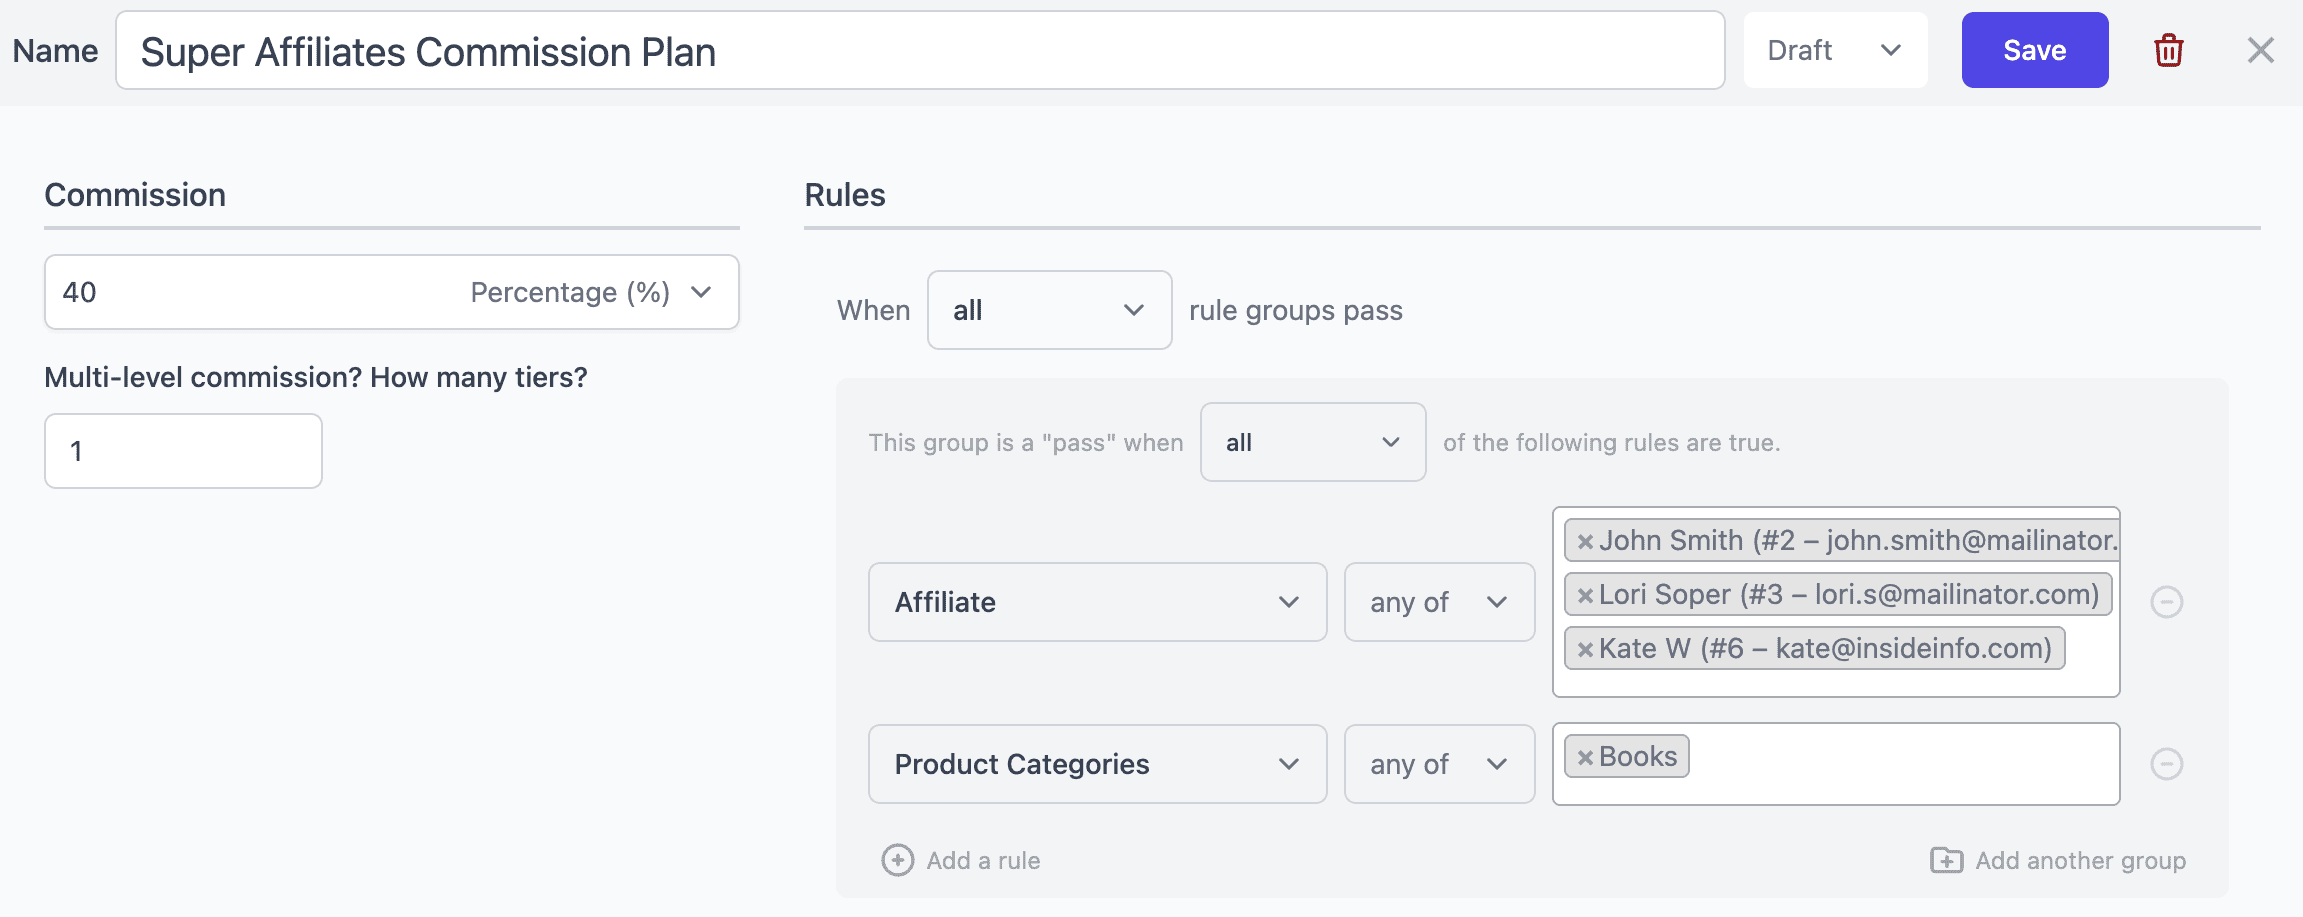Open 'any of' operator for Affiliate rule
Viewport: 2303px width, 917px height.
pyautogui.click(x=1438, y=602)
